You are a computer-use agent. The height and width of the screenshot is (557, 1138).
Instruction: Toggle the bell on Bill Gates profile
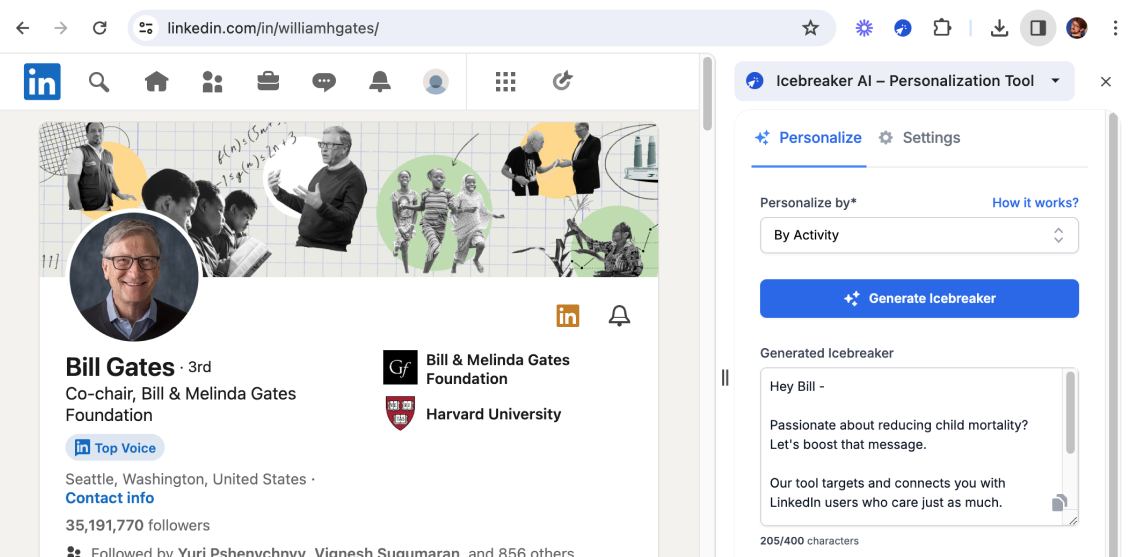[620, 316]
